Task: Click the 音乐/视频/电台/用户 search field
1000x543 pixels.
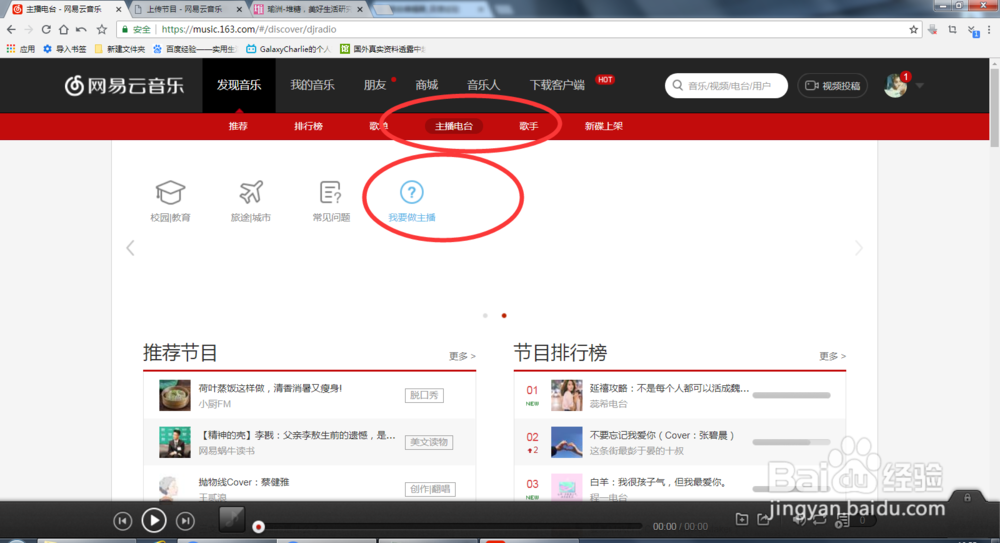Action: click(726, 86)
